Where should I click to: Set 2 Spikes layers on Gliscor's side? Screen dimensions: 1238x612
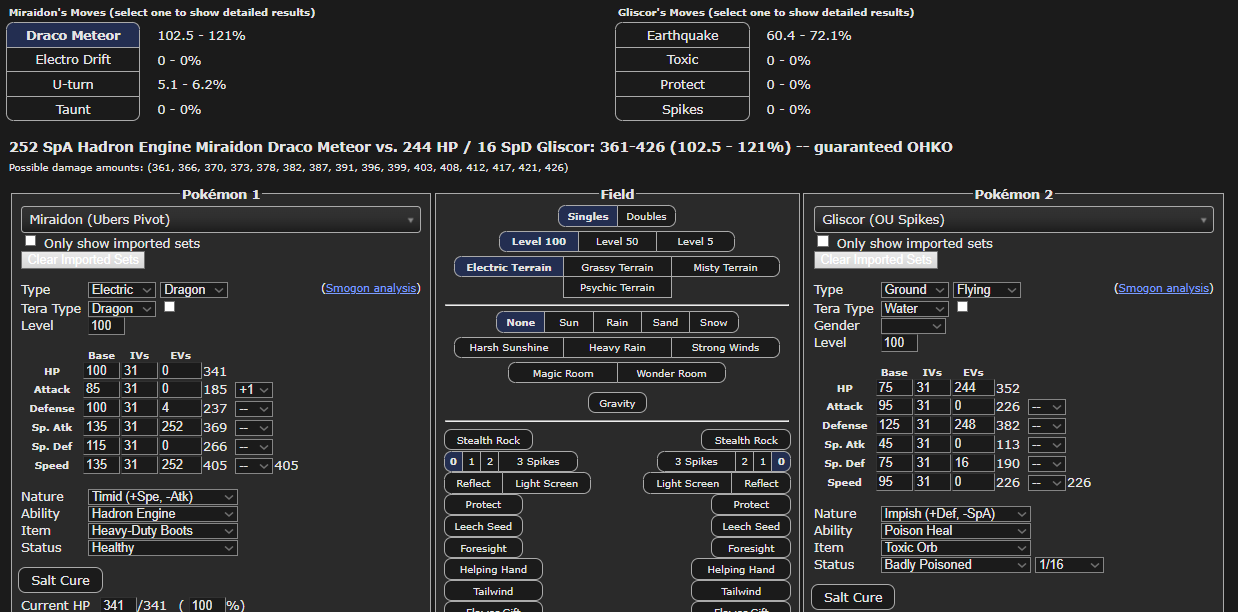744,462
